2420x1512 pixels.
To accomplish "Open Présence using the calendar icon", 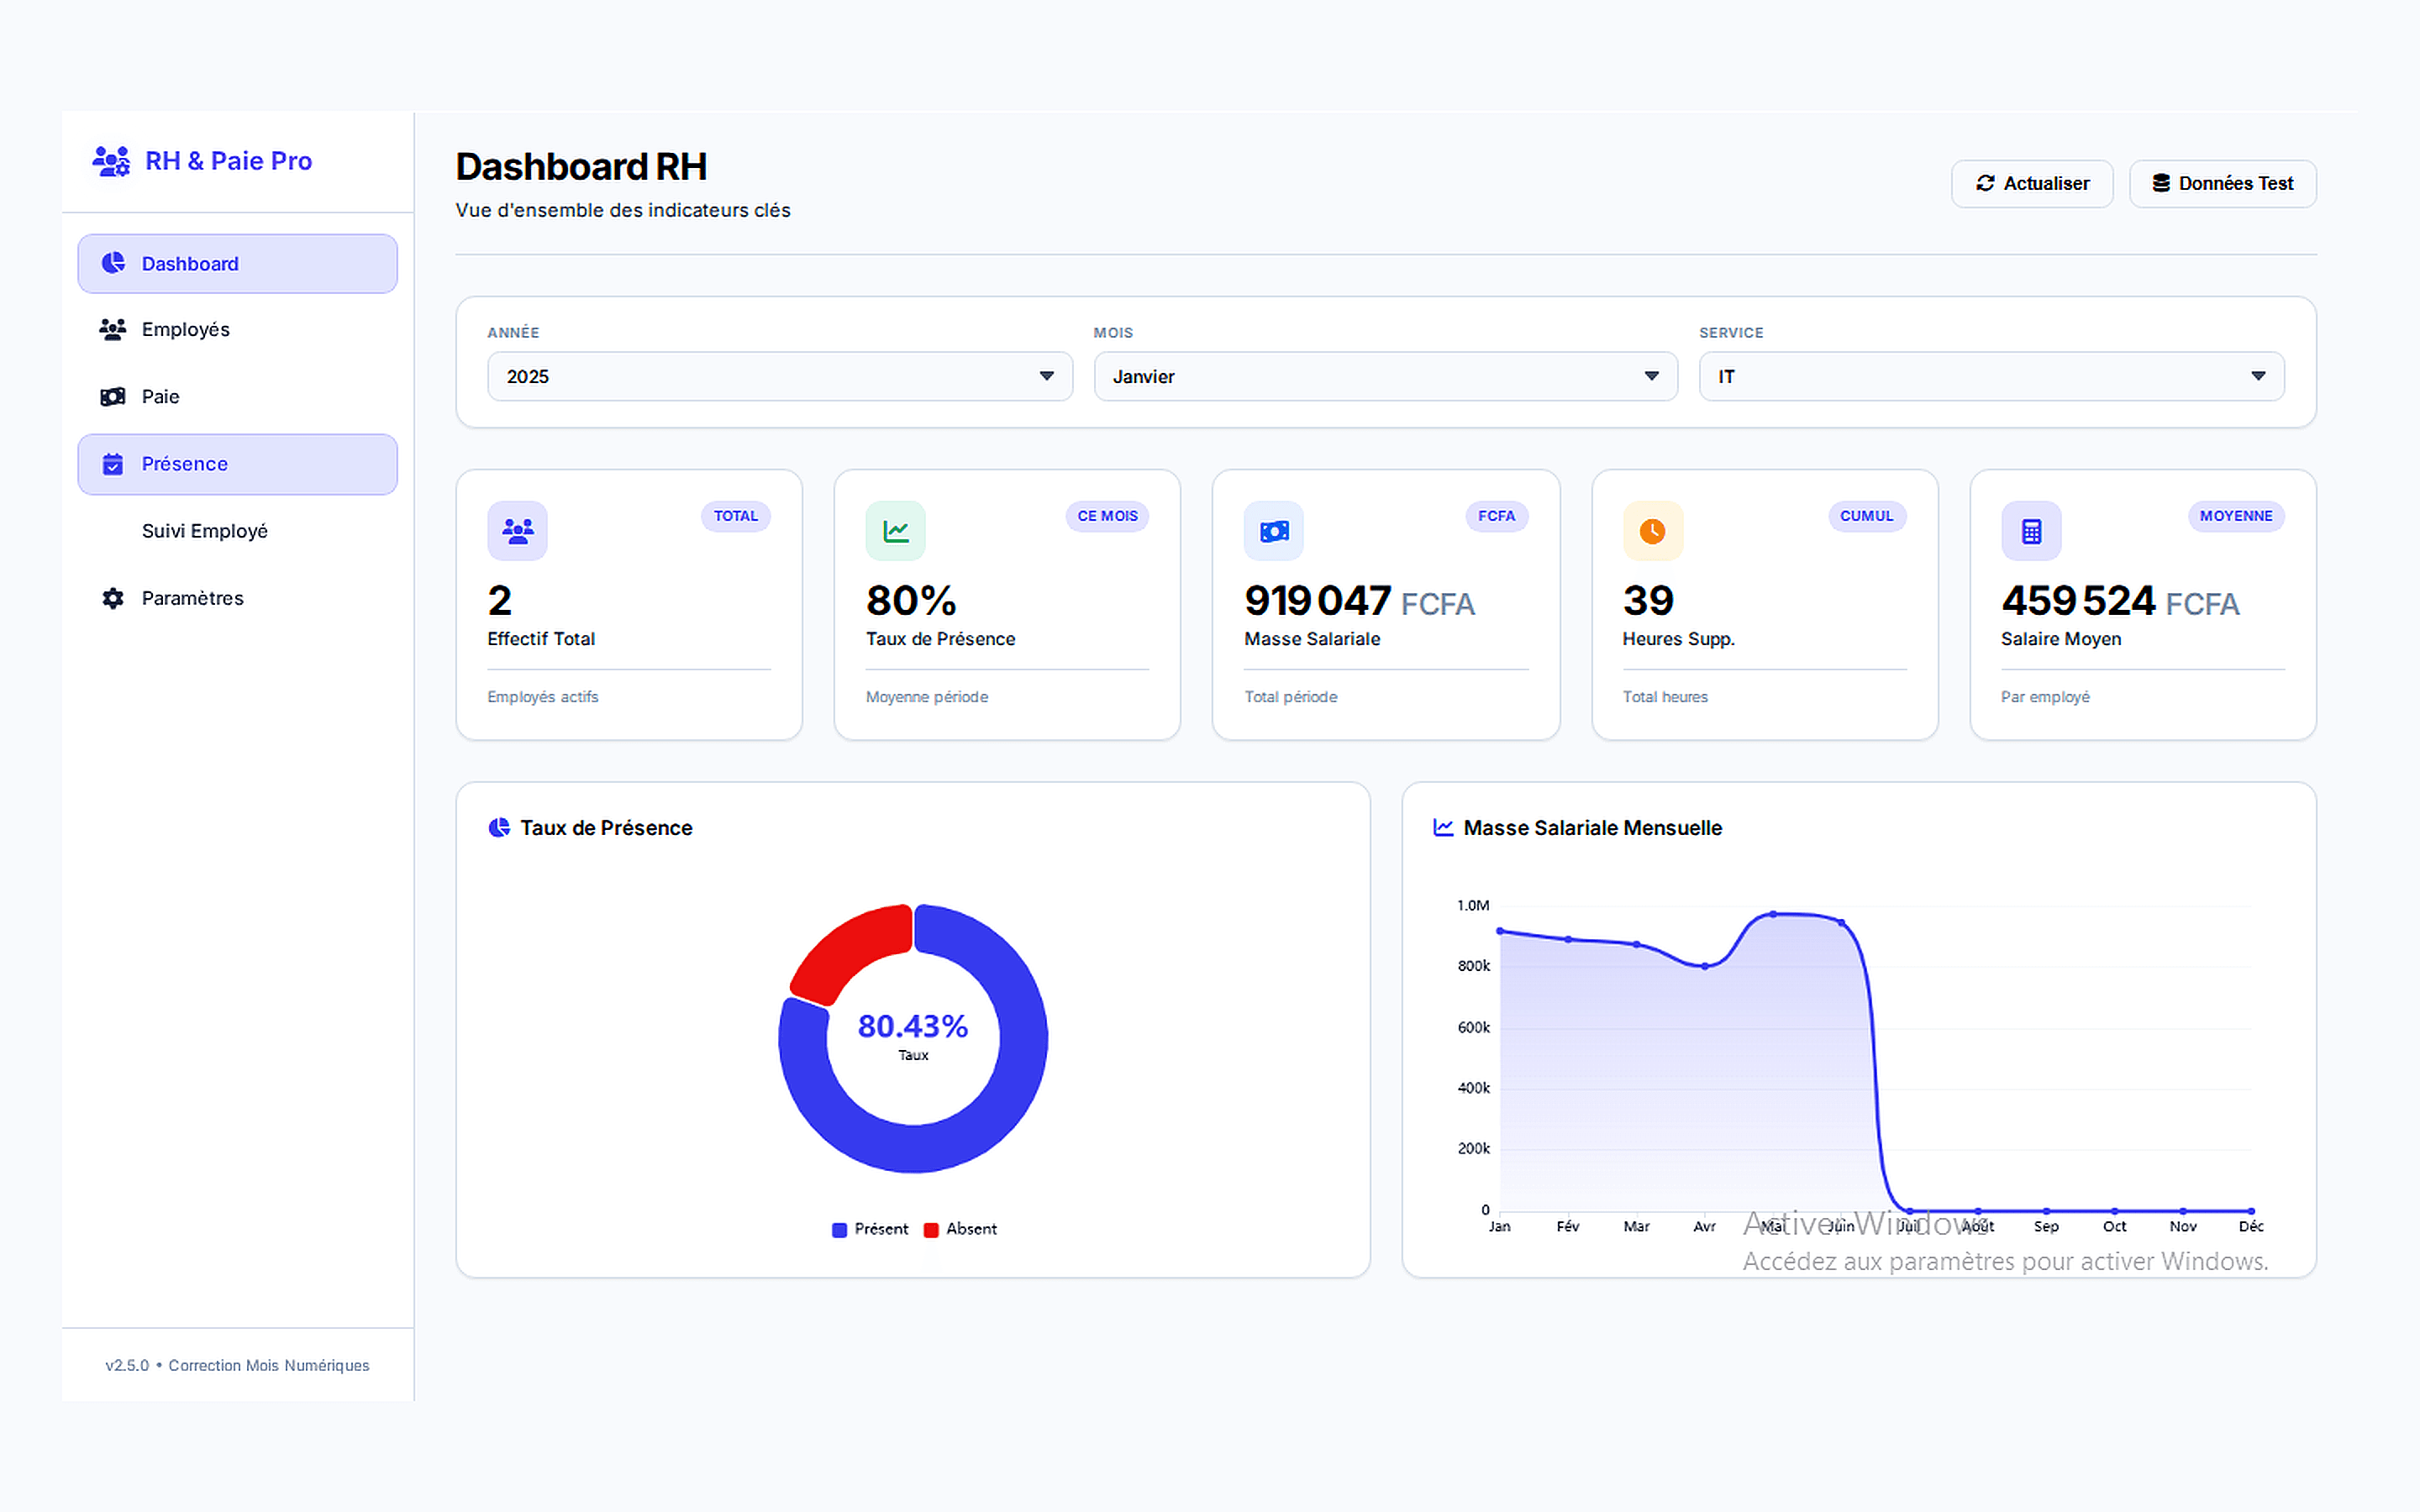I will pos(112,463).
